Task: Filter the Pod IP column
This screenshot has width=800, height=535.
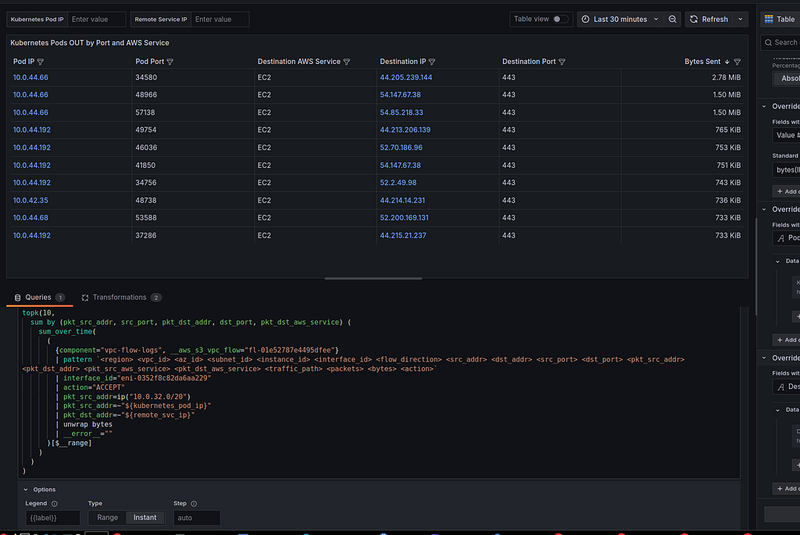Action: point(40,62)
